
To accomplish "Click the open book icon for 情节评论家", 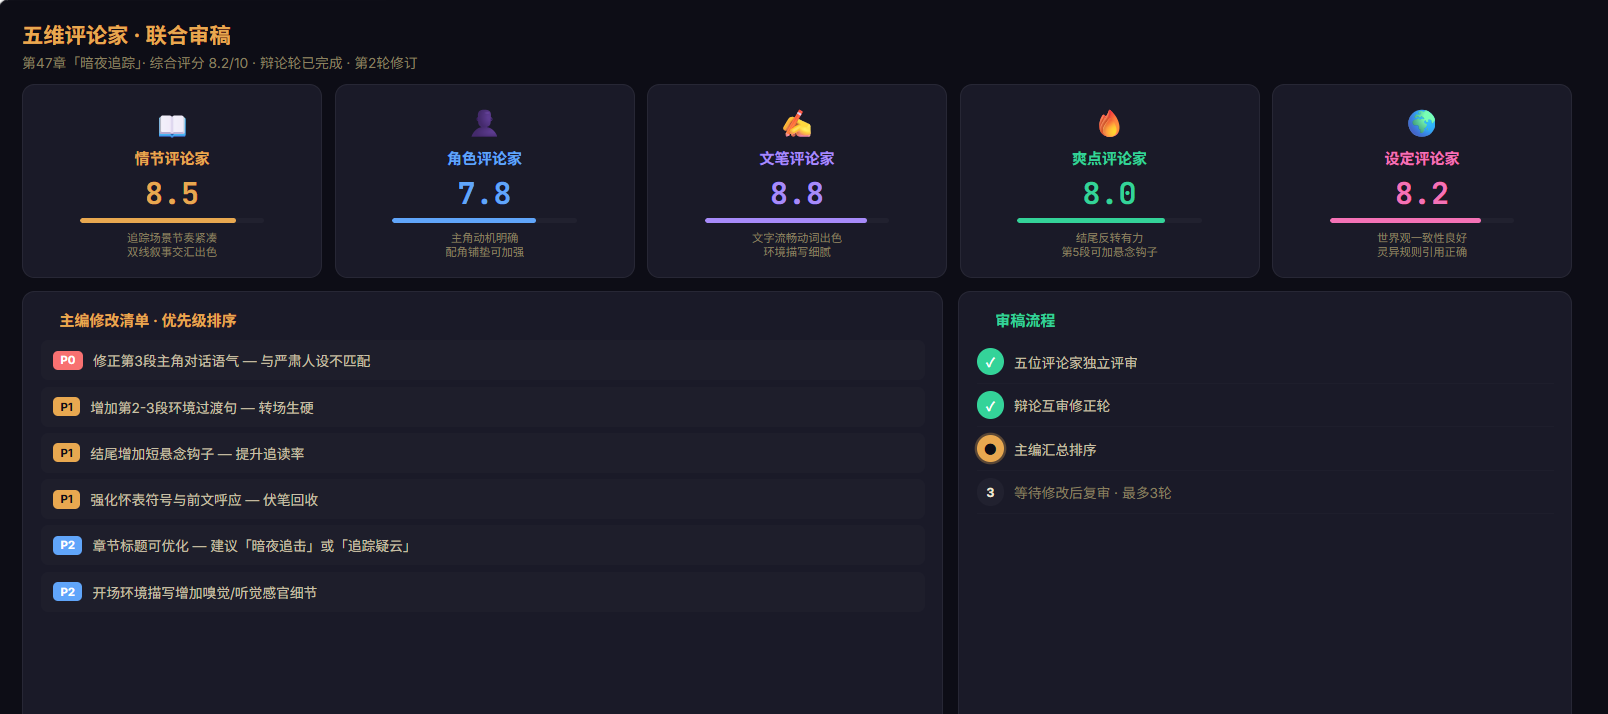I will click(x=172, y=125).
